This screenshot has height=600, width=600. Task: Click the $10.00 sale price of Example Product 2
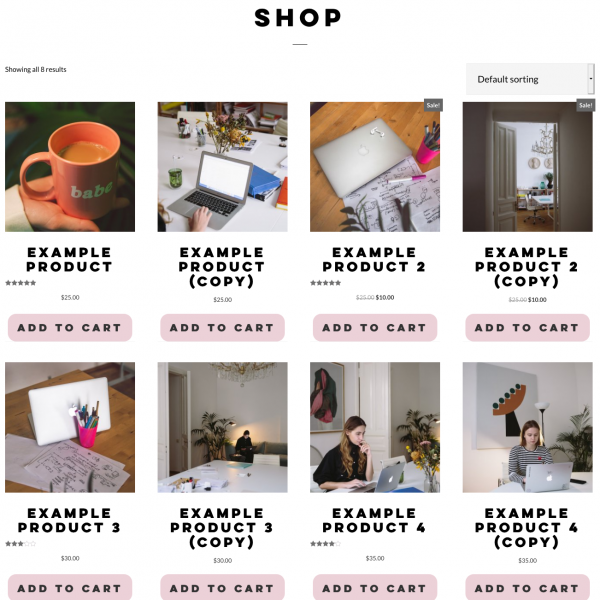[x=385, y=297]
